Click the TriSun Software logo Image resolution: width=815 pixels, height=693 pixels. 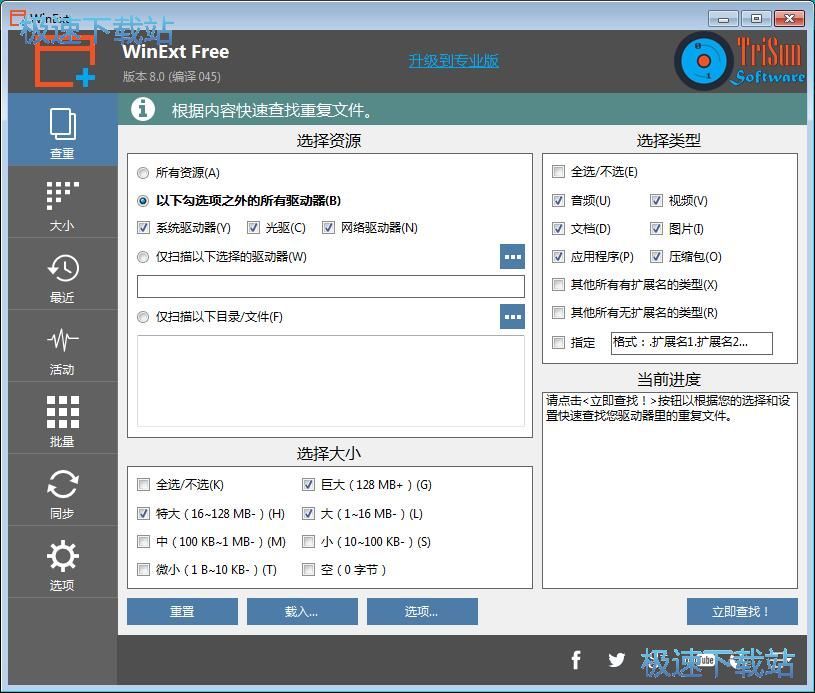tap(705, 60)
